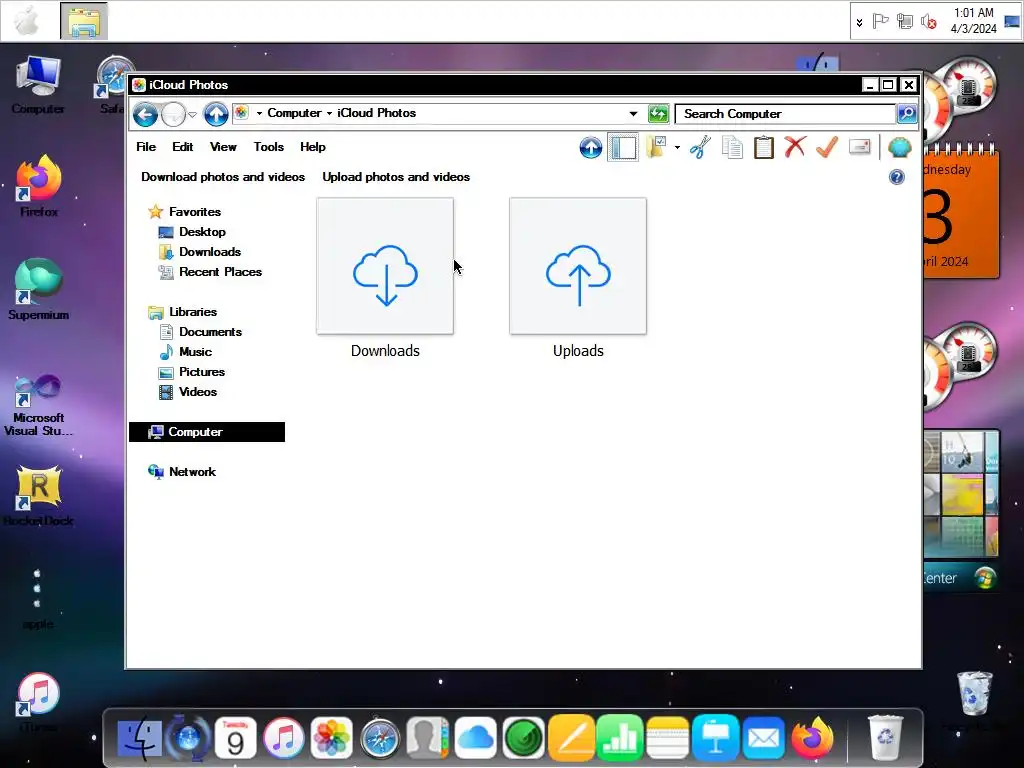
Task: Open Finder icon in the dock
Action: click(140, 739)
